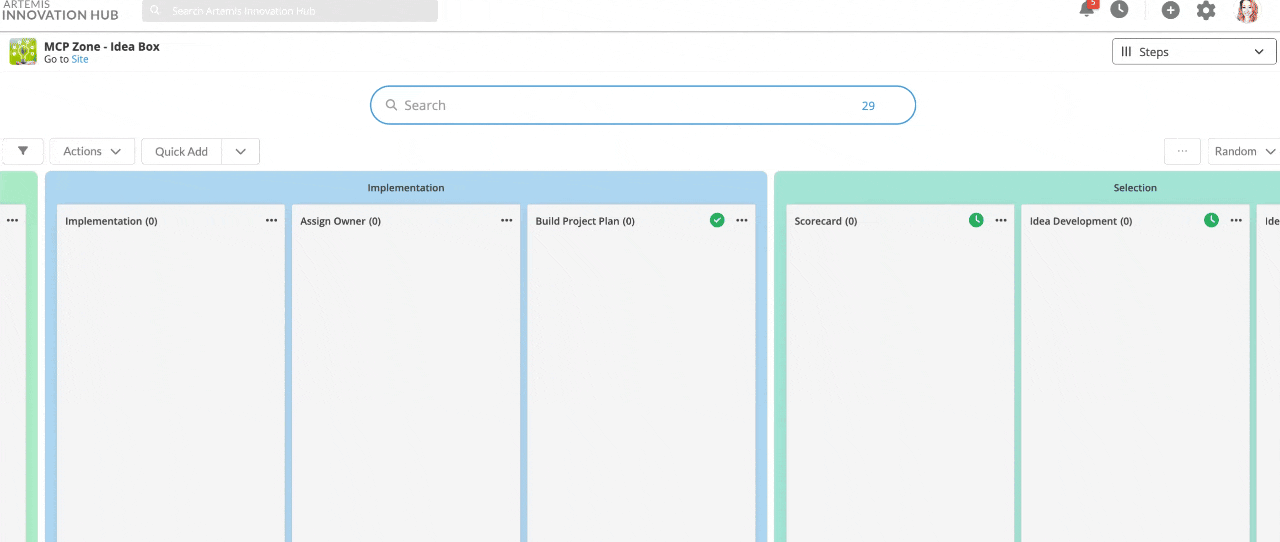Click the Scorecard (0) step title
This screenshot has height=542, width=1280.
click(x=826, y=221)
